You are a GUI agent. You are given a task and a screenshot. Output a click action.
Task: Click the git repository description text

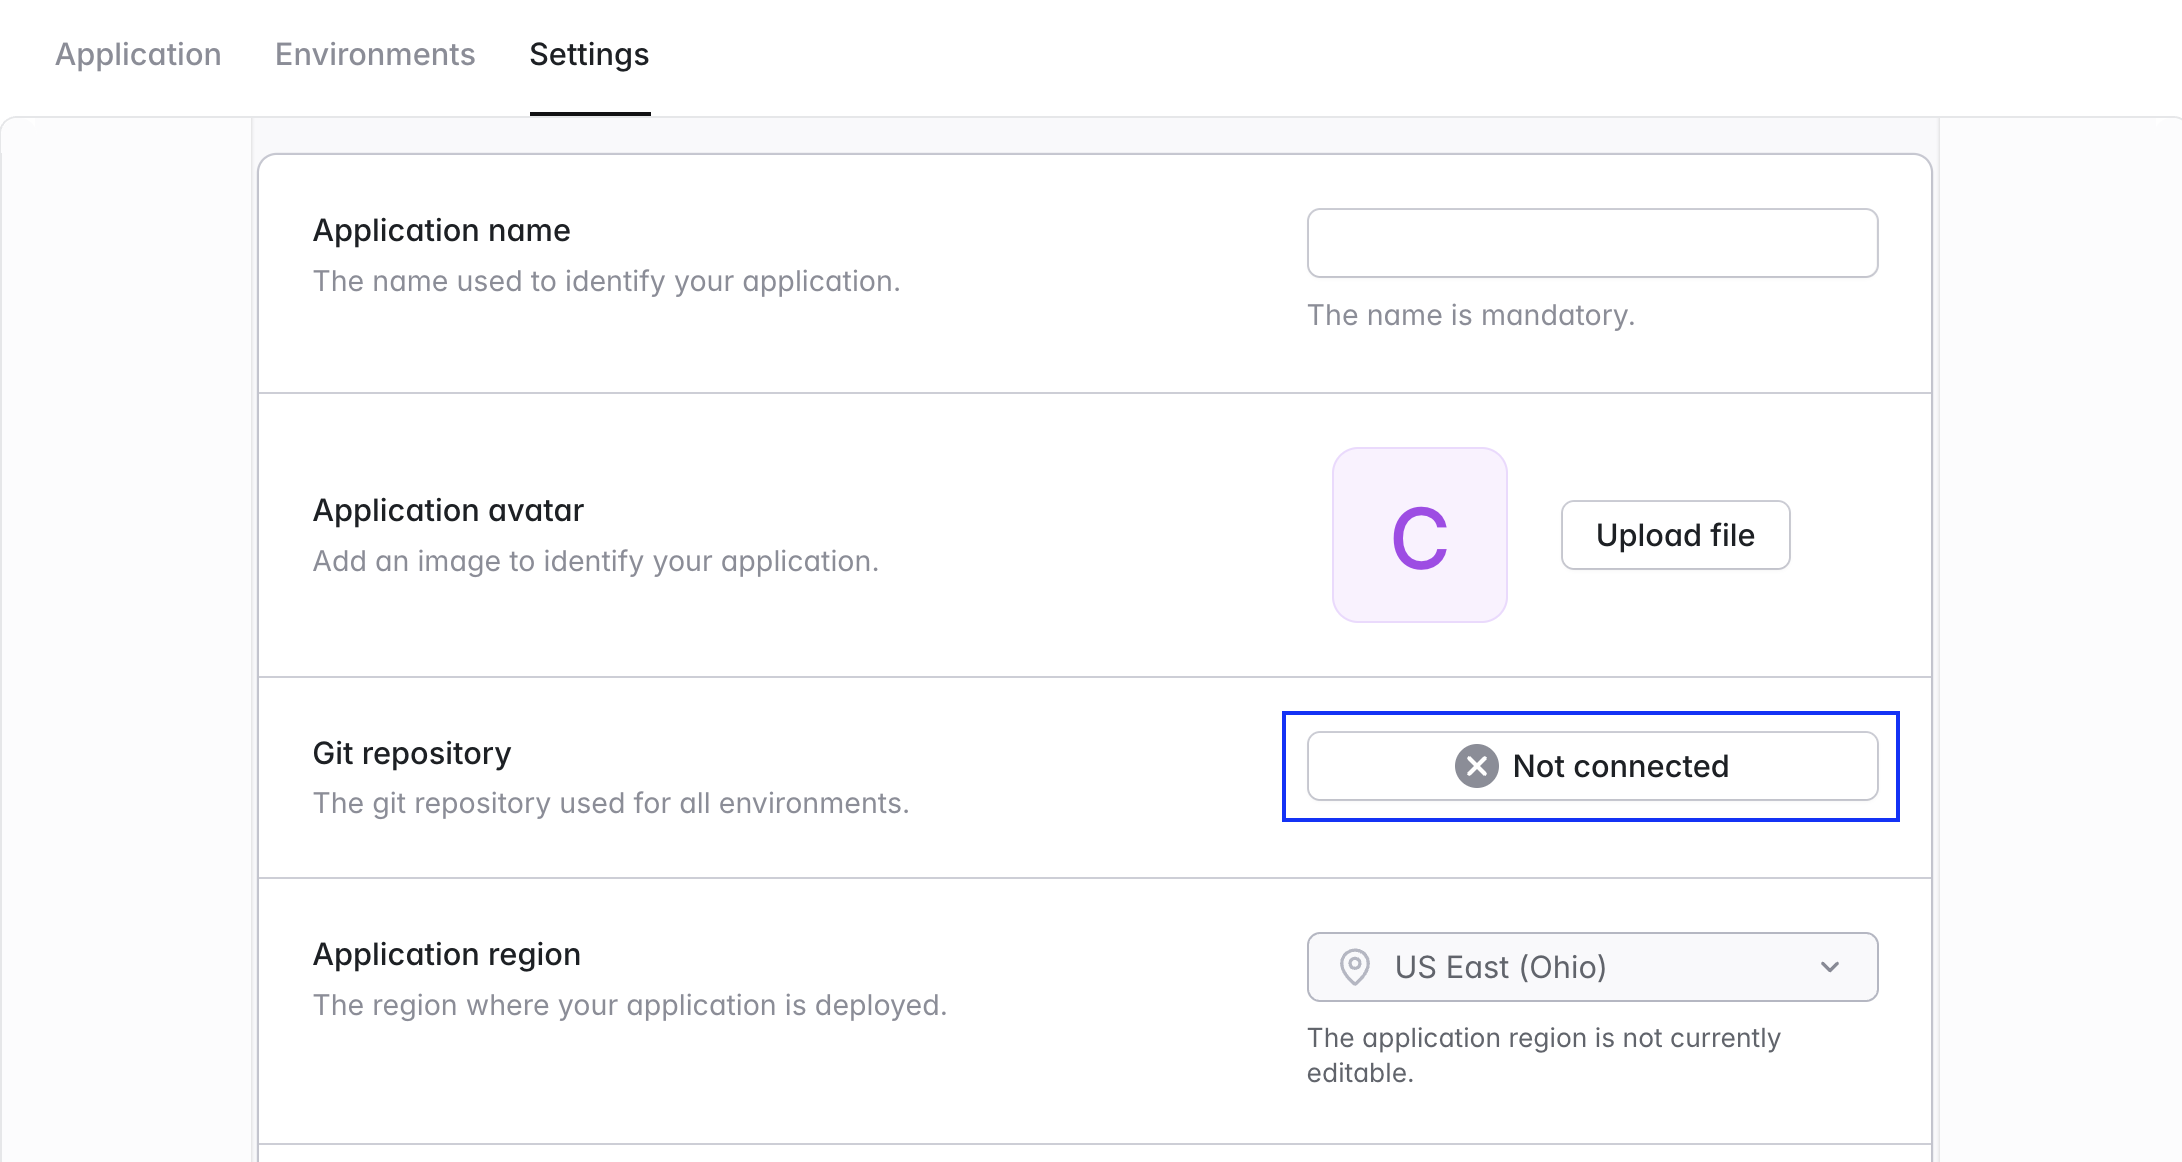[610, 803]
